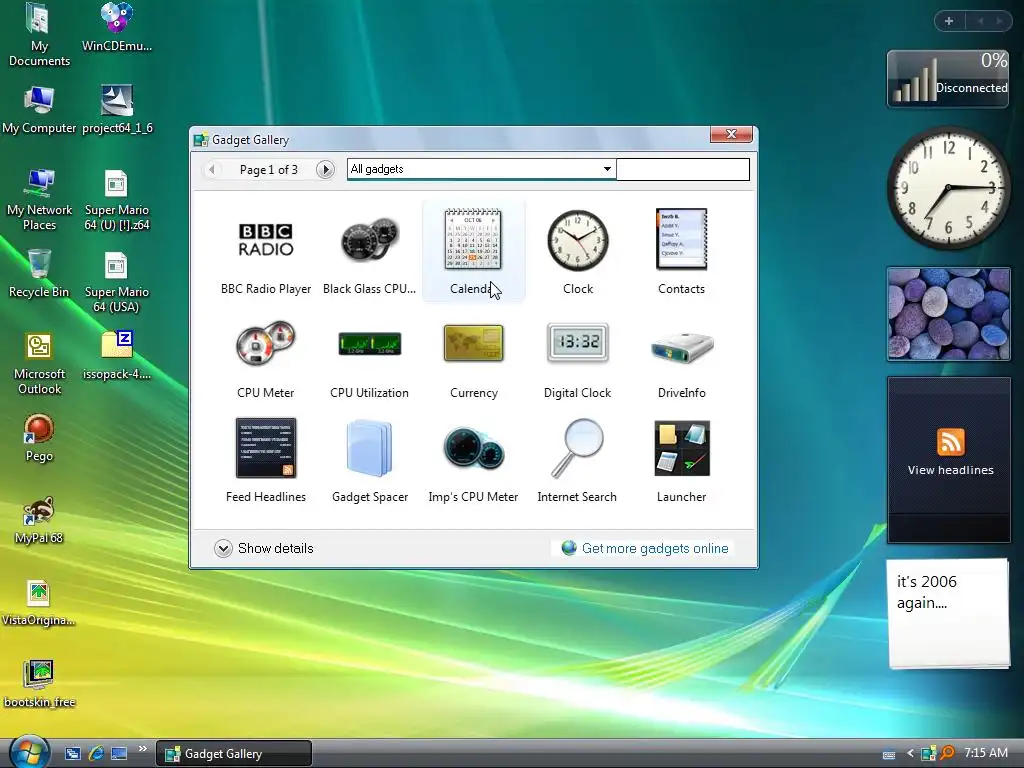Pick the Black Glass CPU gadget
1024x768 pixels.
[370, 252]
